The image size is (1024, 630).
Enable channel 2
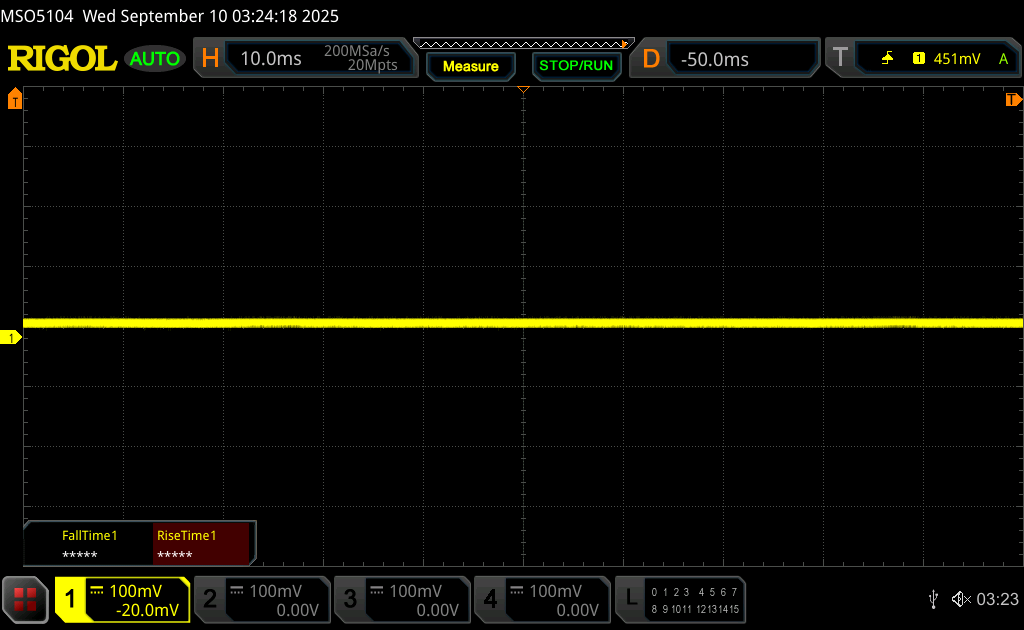point(262,599)
